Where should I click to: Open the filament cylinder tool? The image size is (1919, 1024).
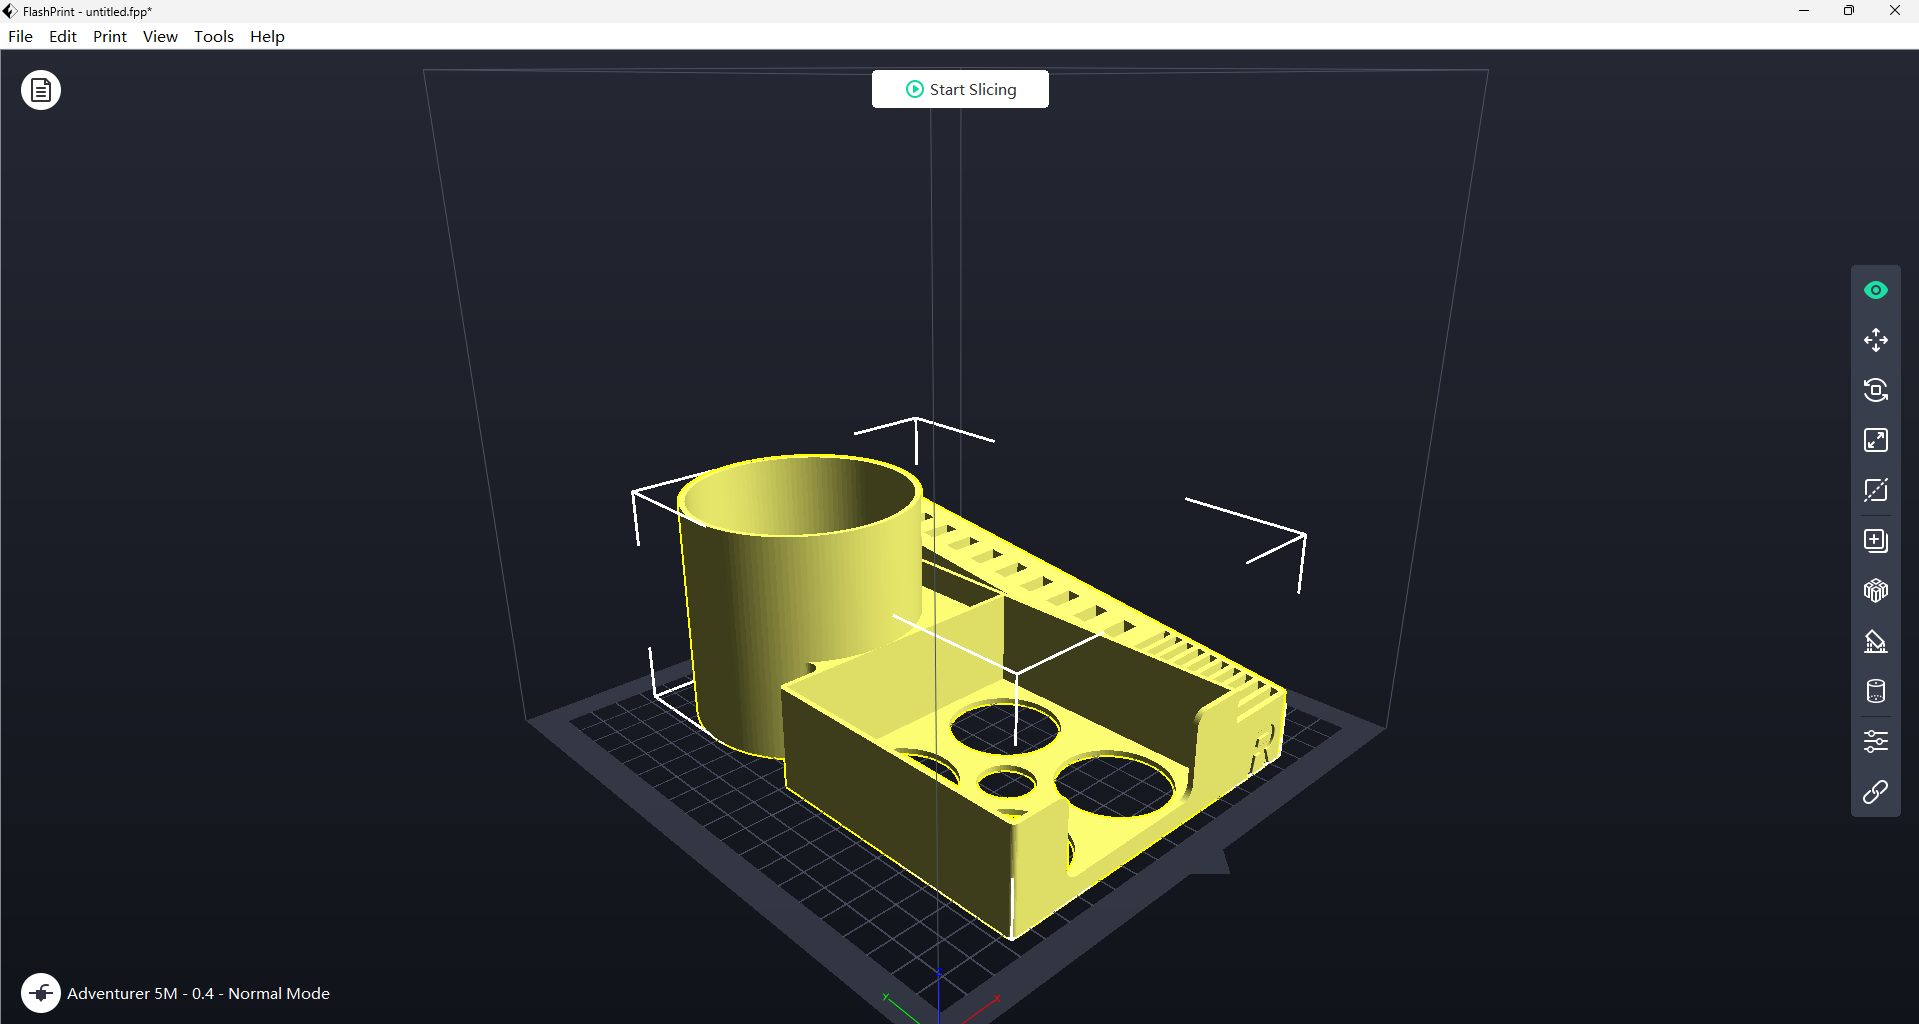click(1876, 691)
